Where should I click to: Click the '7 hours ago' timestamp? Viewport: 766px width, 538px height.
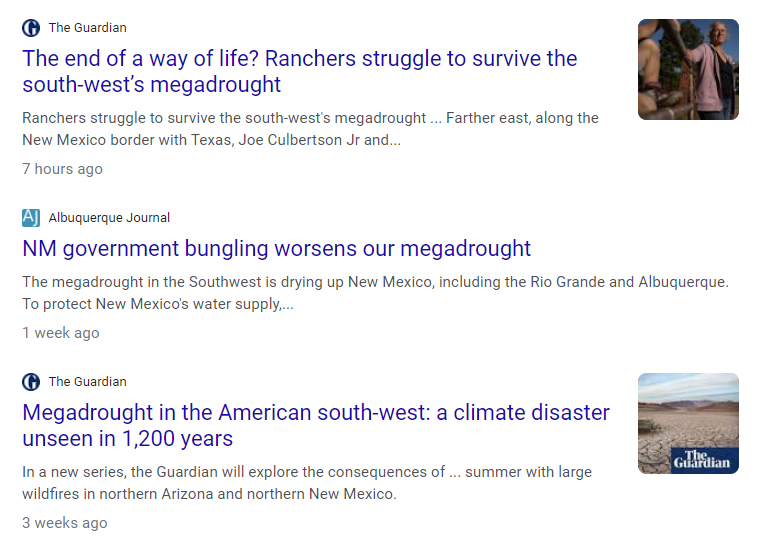click(x=63, y=169)
